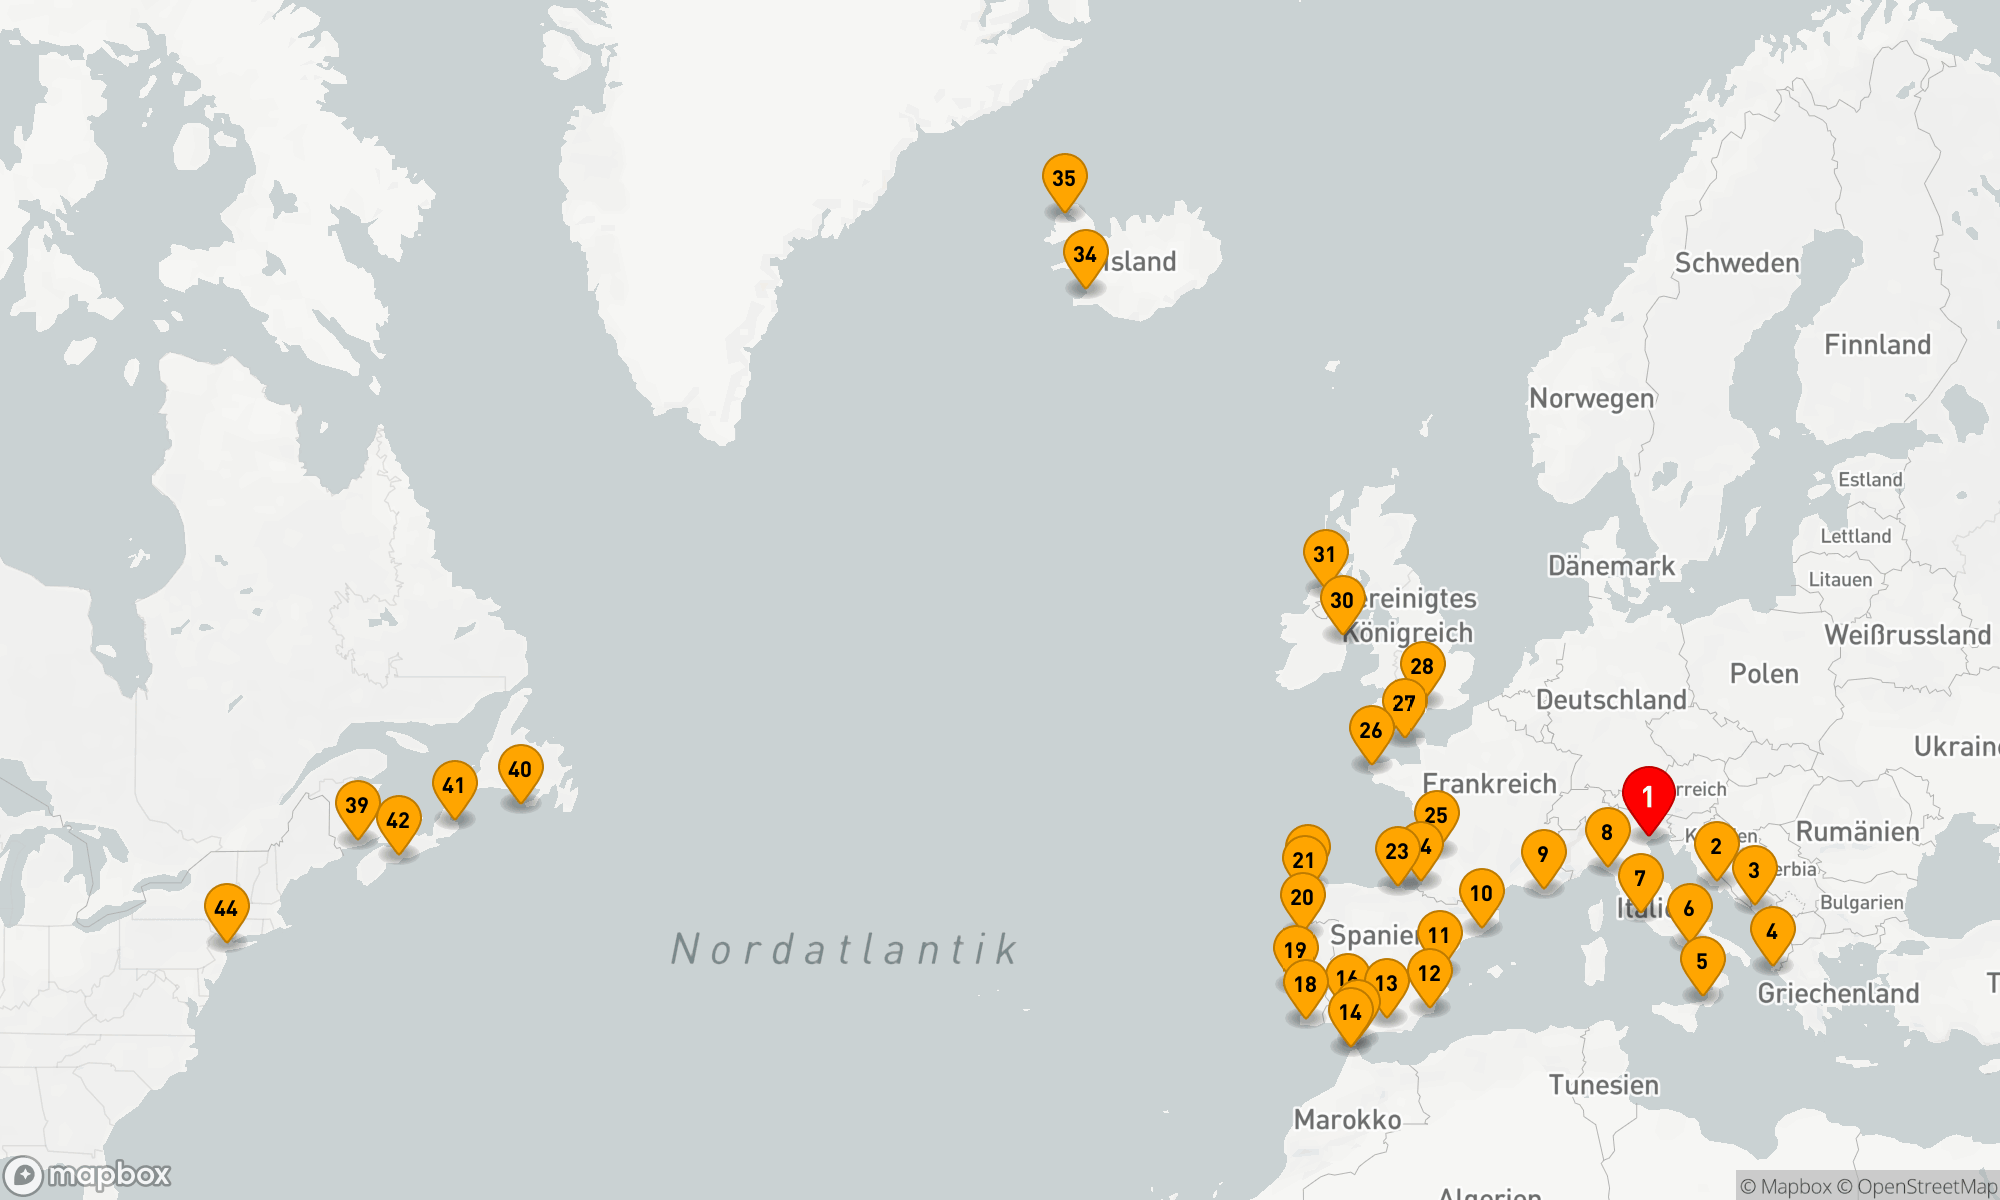Image resolution: width=2000 pixels, height=1200 pixels.
Task: Select marker 26 in southwest England
Action: (1371, 730)
